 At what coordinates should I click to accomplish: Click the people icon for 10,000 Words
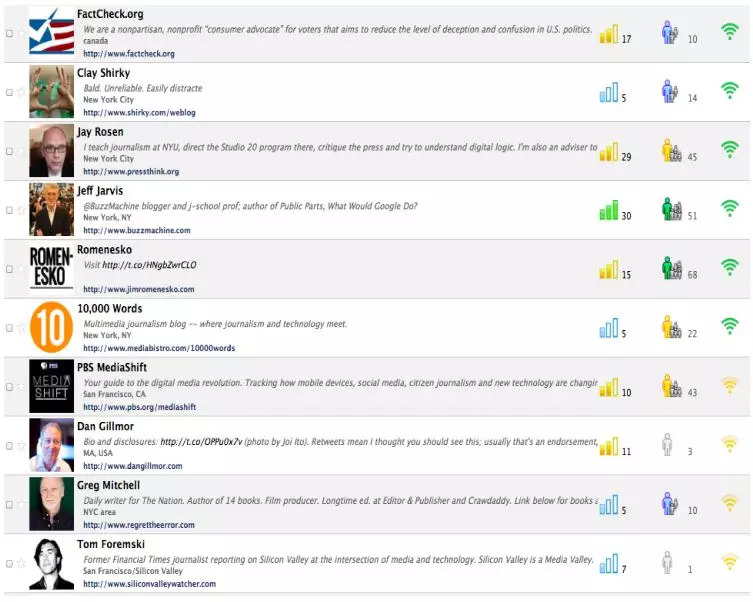671,328
